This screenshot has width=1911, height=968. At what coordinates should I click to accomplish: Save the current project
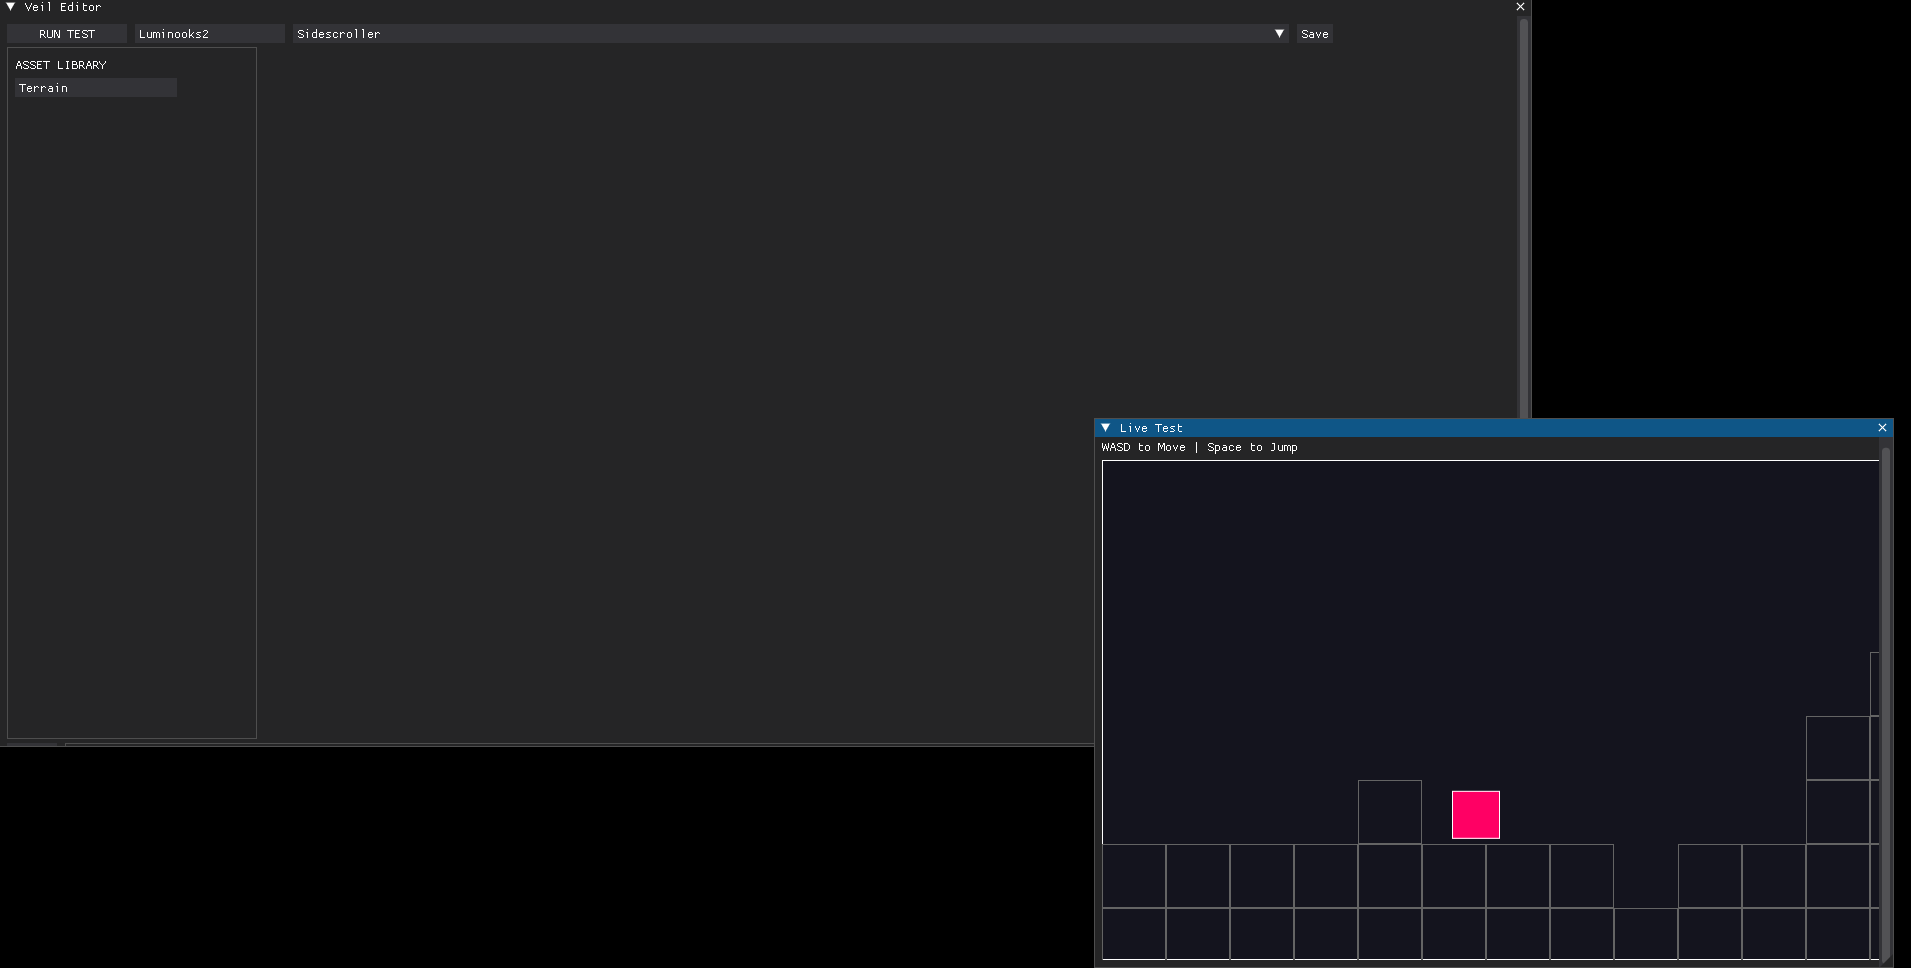click(1314, 34)
